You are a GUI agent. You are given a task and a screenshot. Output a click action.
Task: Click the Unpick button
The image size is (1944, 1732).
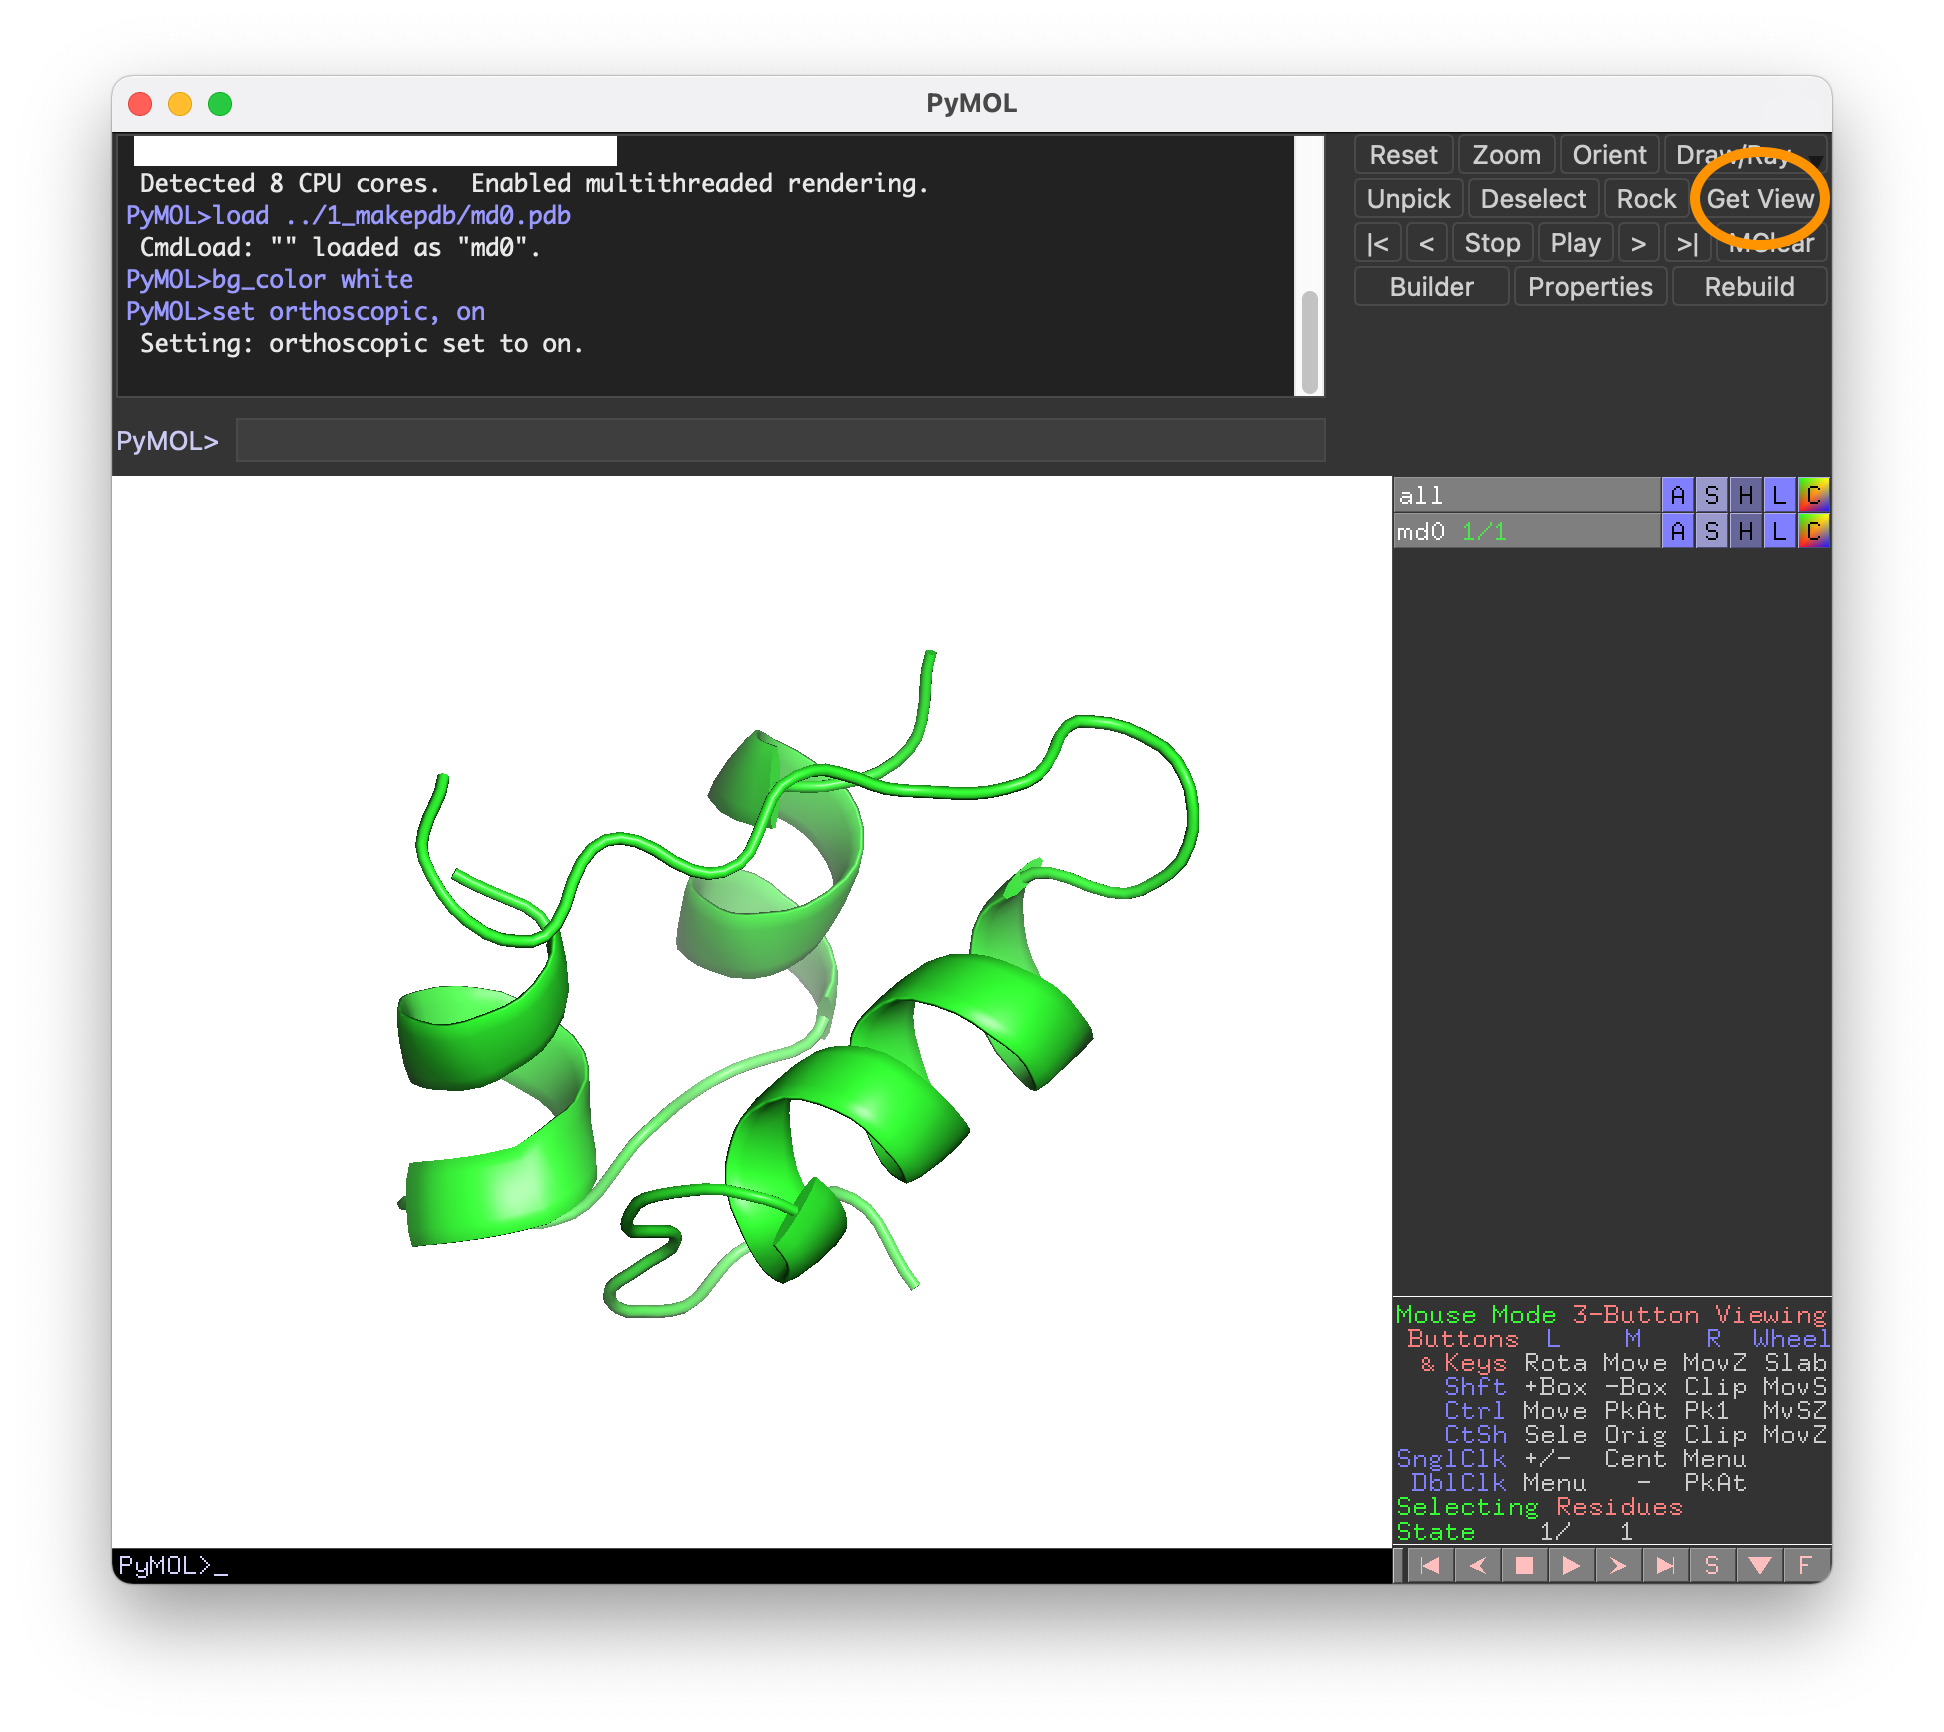(1408, 199)
